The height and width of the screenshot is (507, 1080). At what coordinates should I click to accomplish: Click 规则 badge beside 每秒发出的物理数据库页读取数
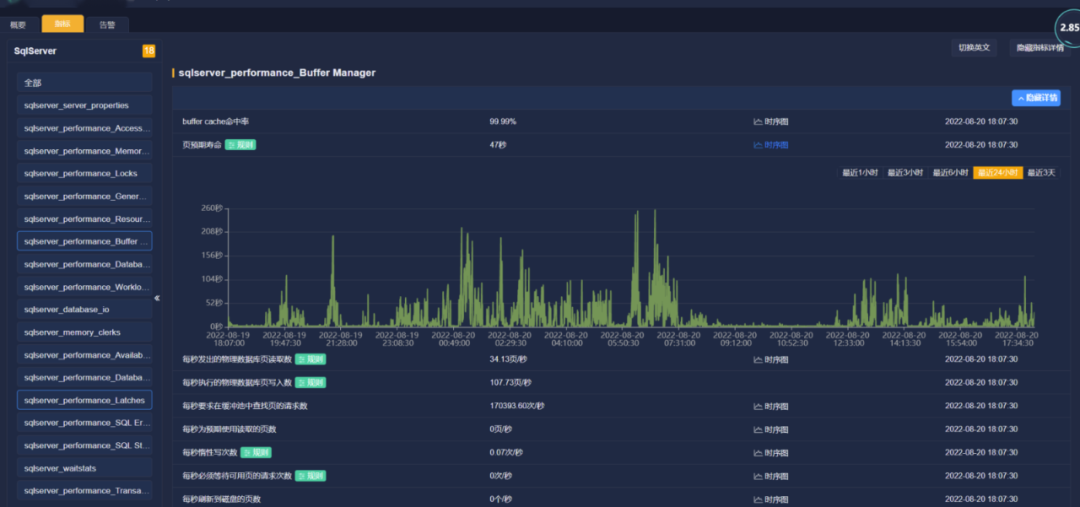click(x=310, y=360)
